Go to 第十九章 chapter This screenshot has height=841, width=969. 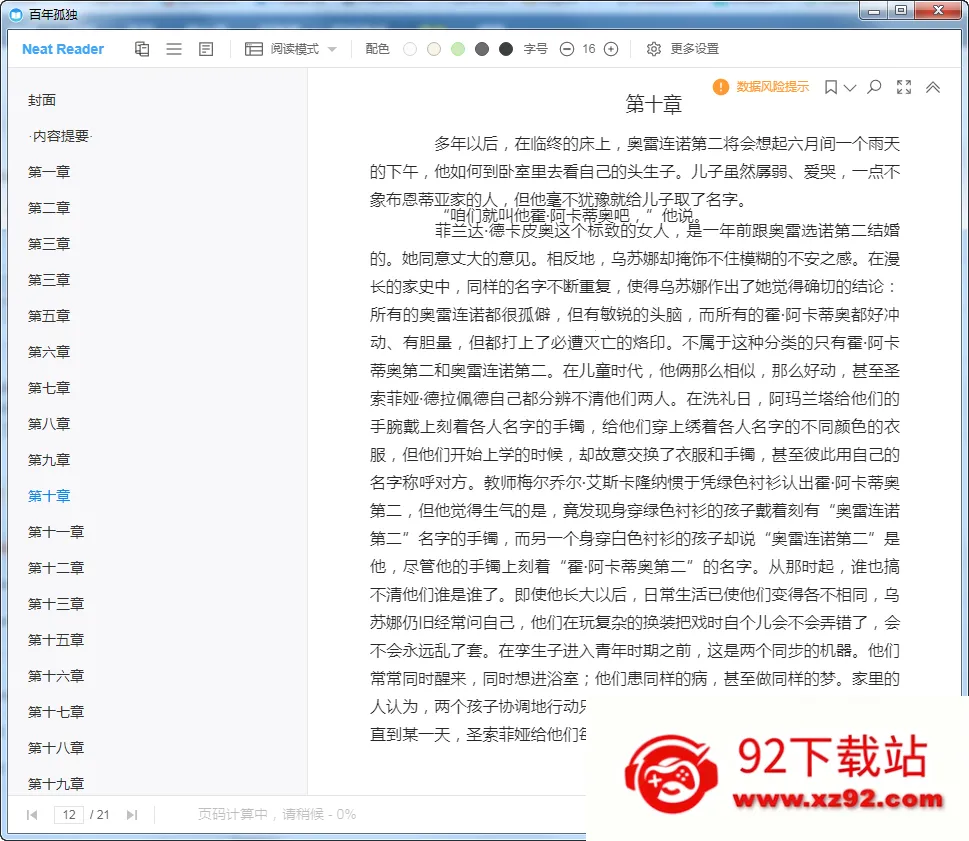click(x=56, y=784)
